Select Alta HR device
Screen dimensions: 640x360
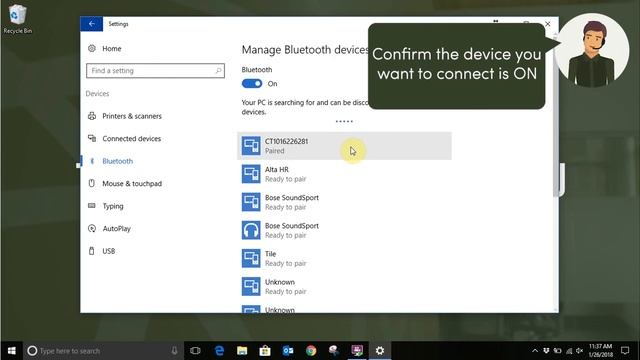(344, 174)
